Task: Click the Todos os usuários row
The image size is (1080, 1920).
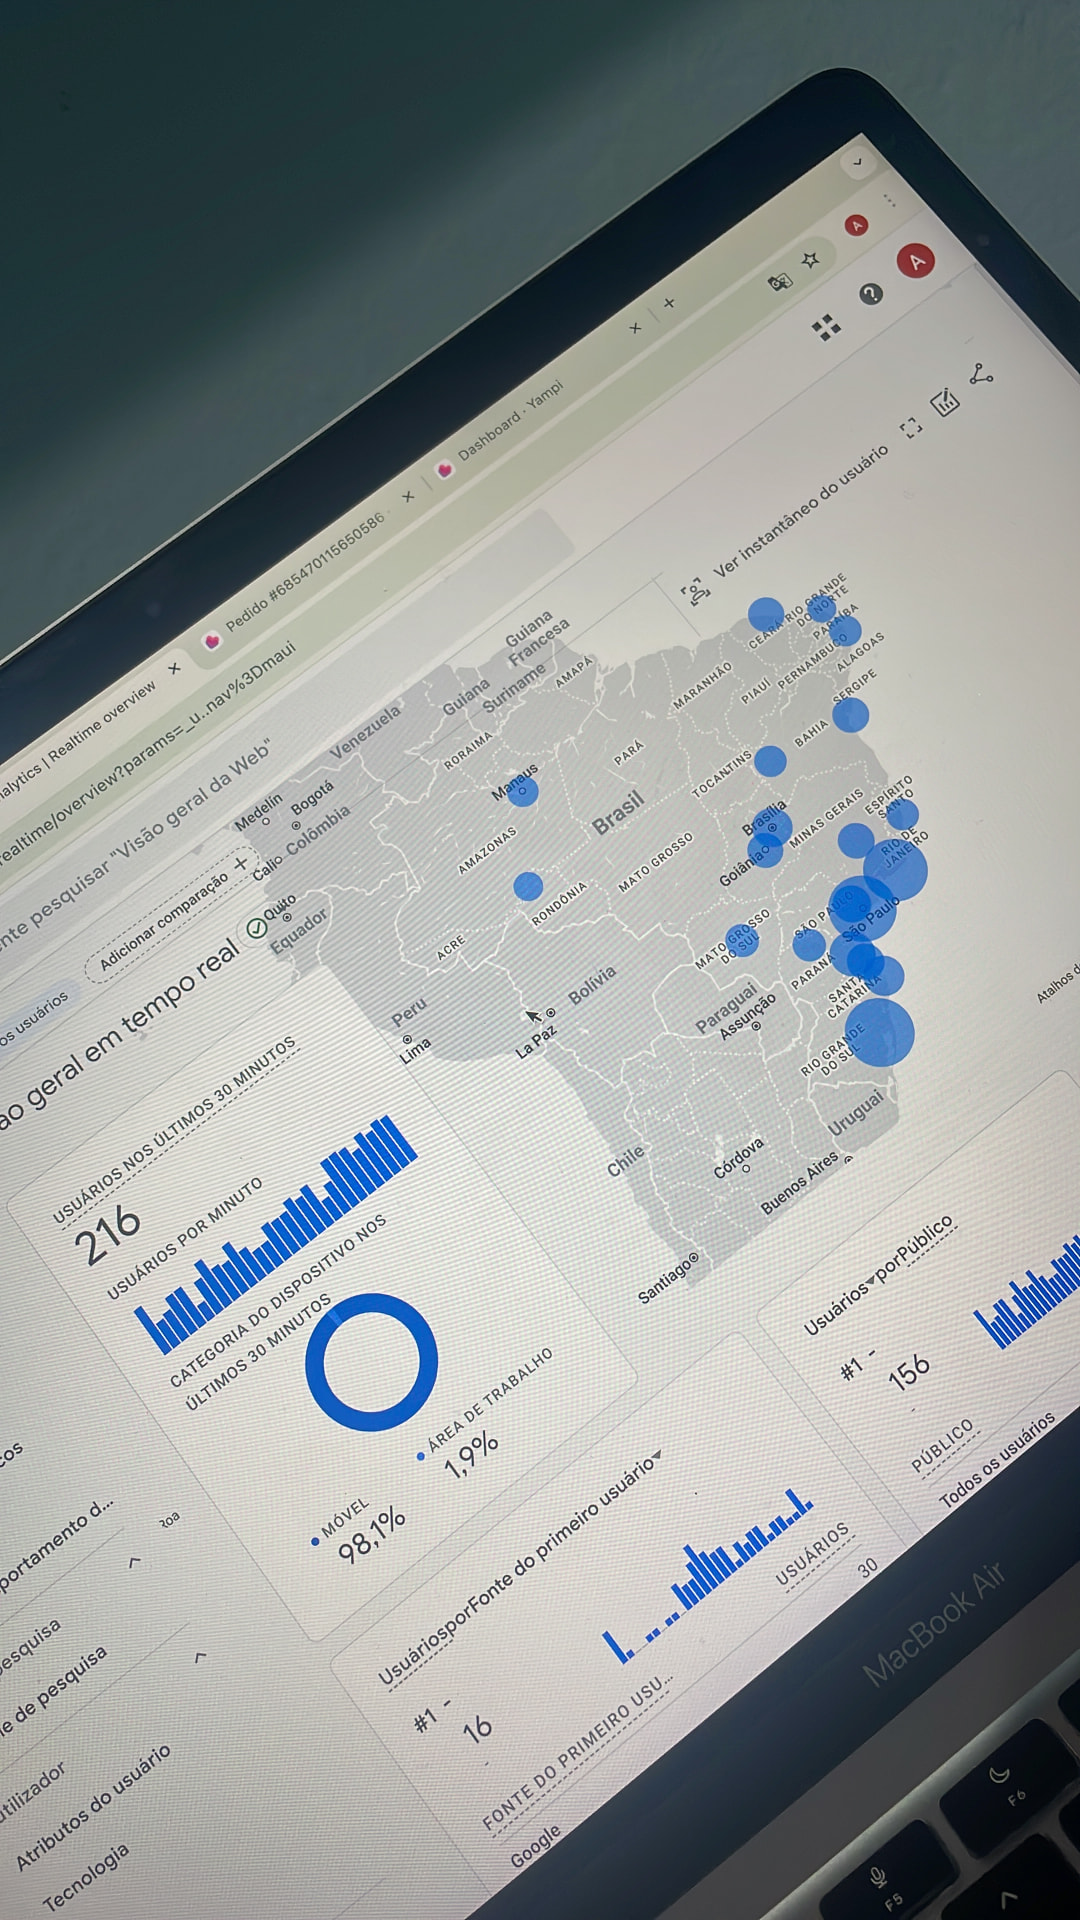Action: click(x=998, y=1460)
